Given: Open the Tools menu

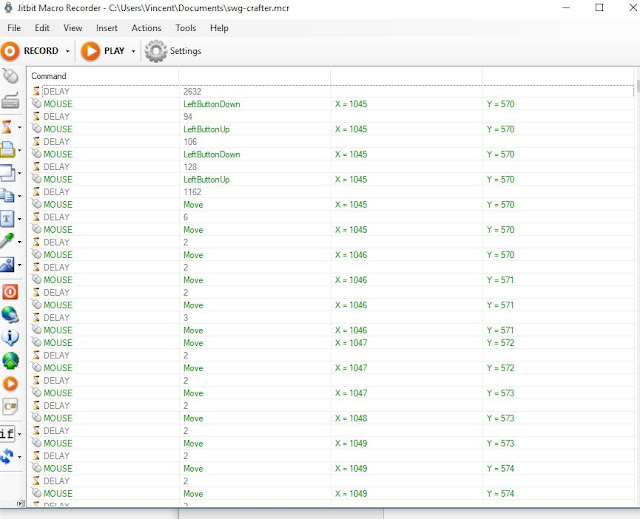Looking at the screenshot, I should tap(186, 28).
